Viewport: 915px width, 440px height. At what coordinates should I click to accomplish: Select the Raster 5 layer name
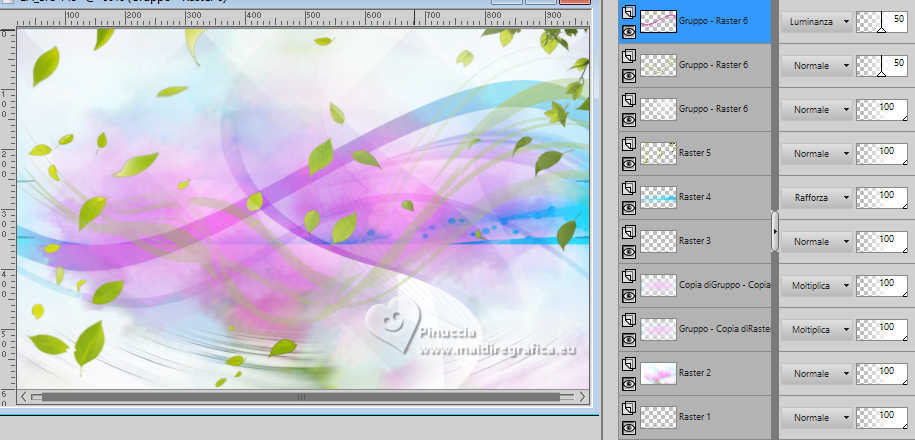pos(694,153)
